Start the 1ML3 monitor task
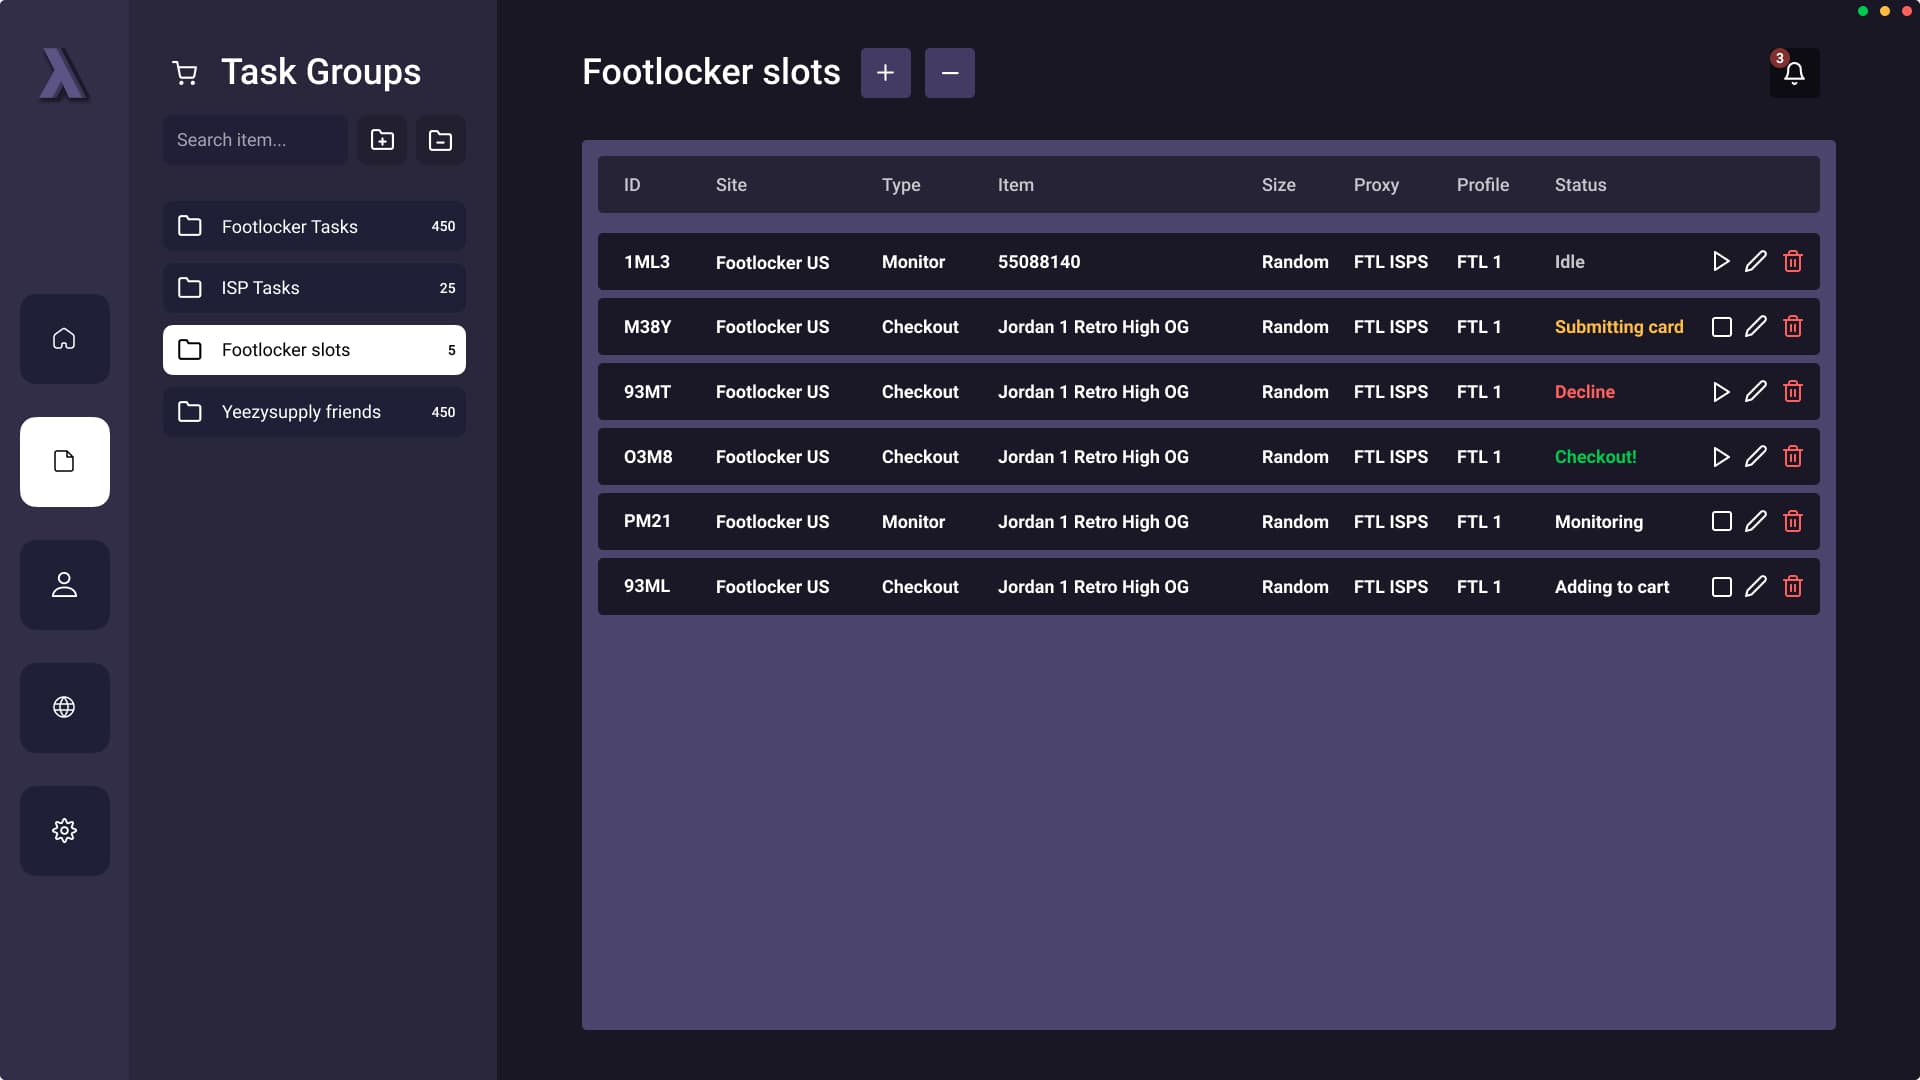Image resolution: width=1920 pixels, height=1080 pixels. (x=1720, y=262)
